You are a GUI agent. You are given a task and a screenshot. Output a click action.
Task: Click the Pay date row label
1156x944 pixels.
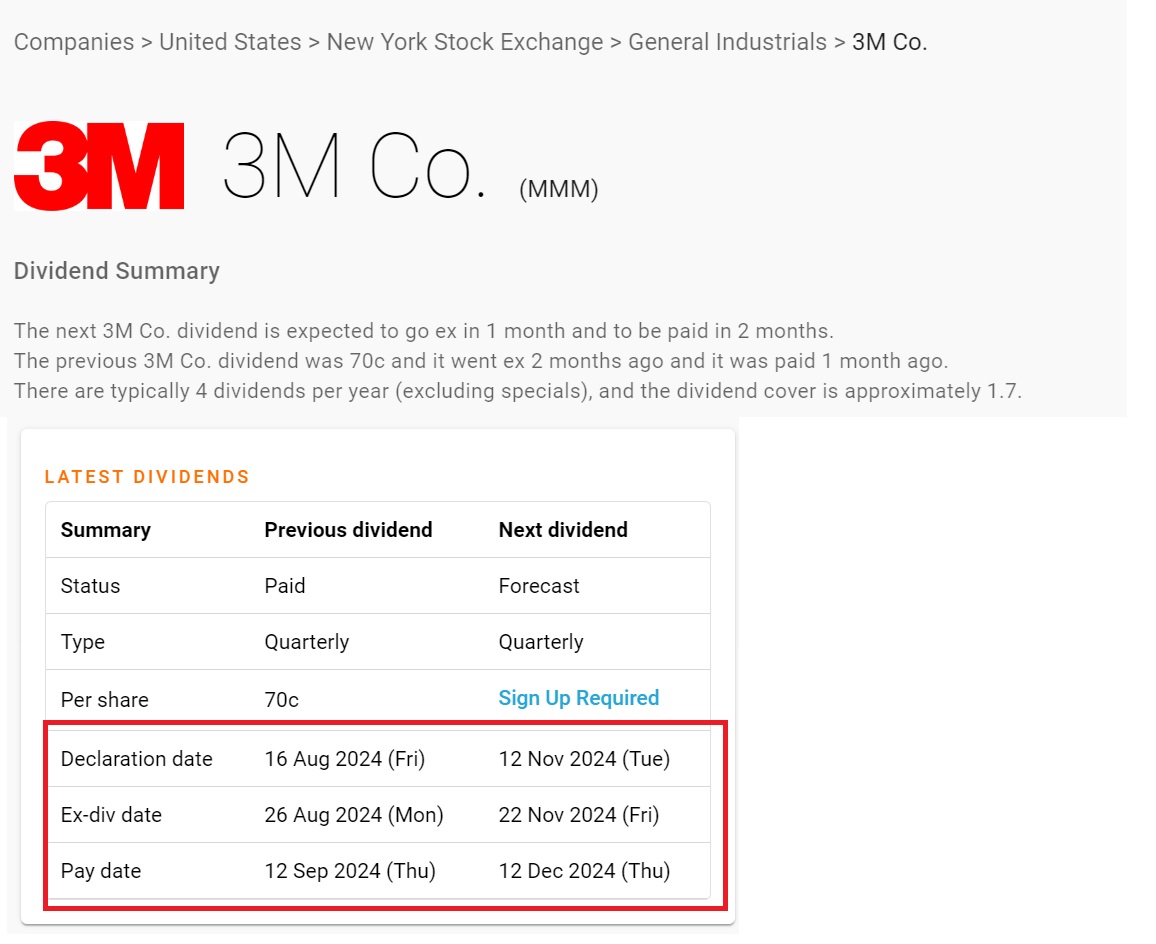100,871
